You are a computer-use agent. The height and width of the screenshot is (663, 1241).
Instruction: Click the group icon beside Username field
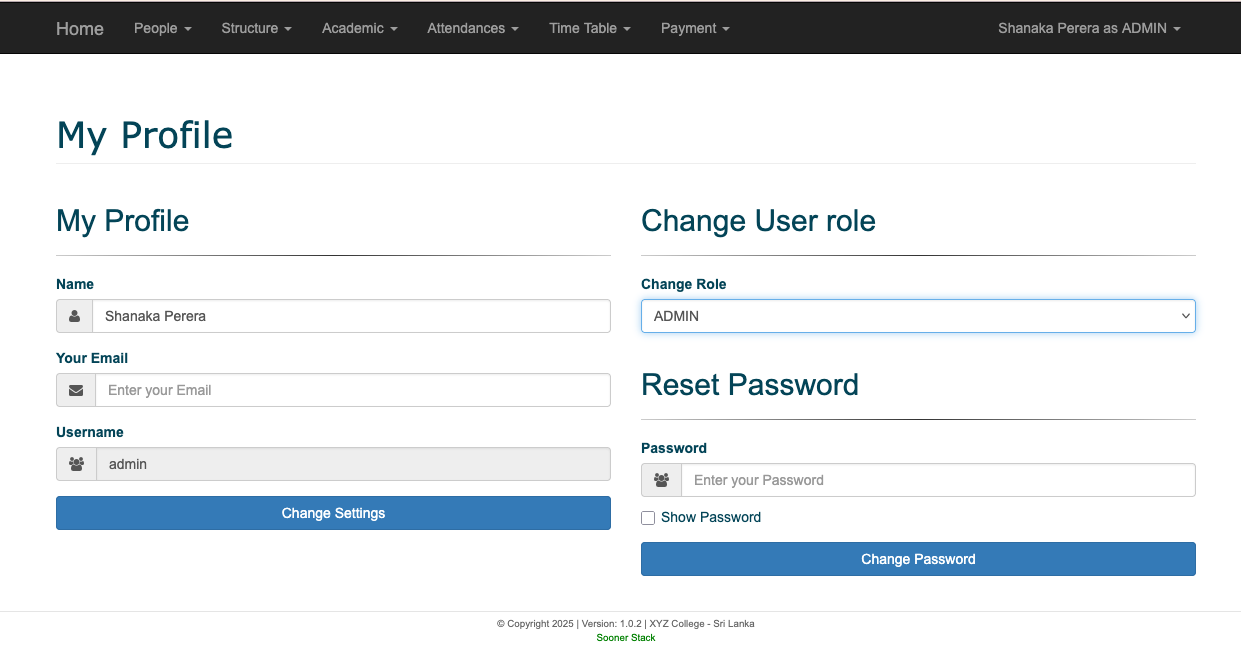76,464
